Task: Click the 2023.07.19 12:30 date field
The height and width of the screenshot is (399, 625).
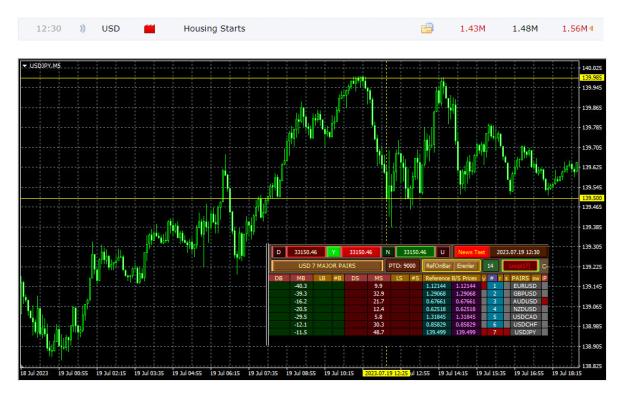Action: tap(518, 252)
